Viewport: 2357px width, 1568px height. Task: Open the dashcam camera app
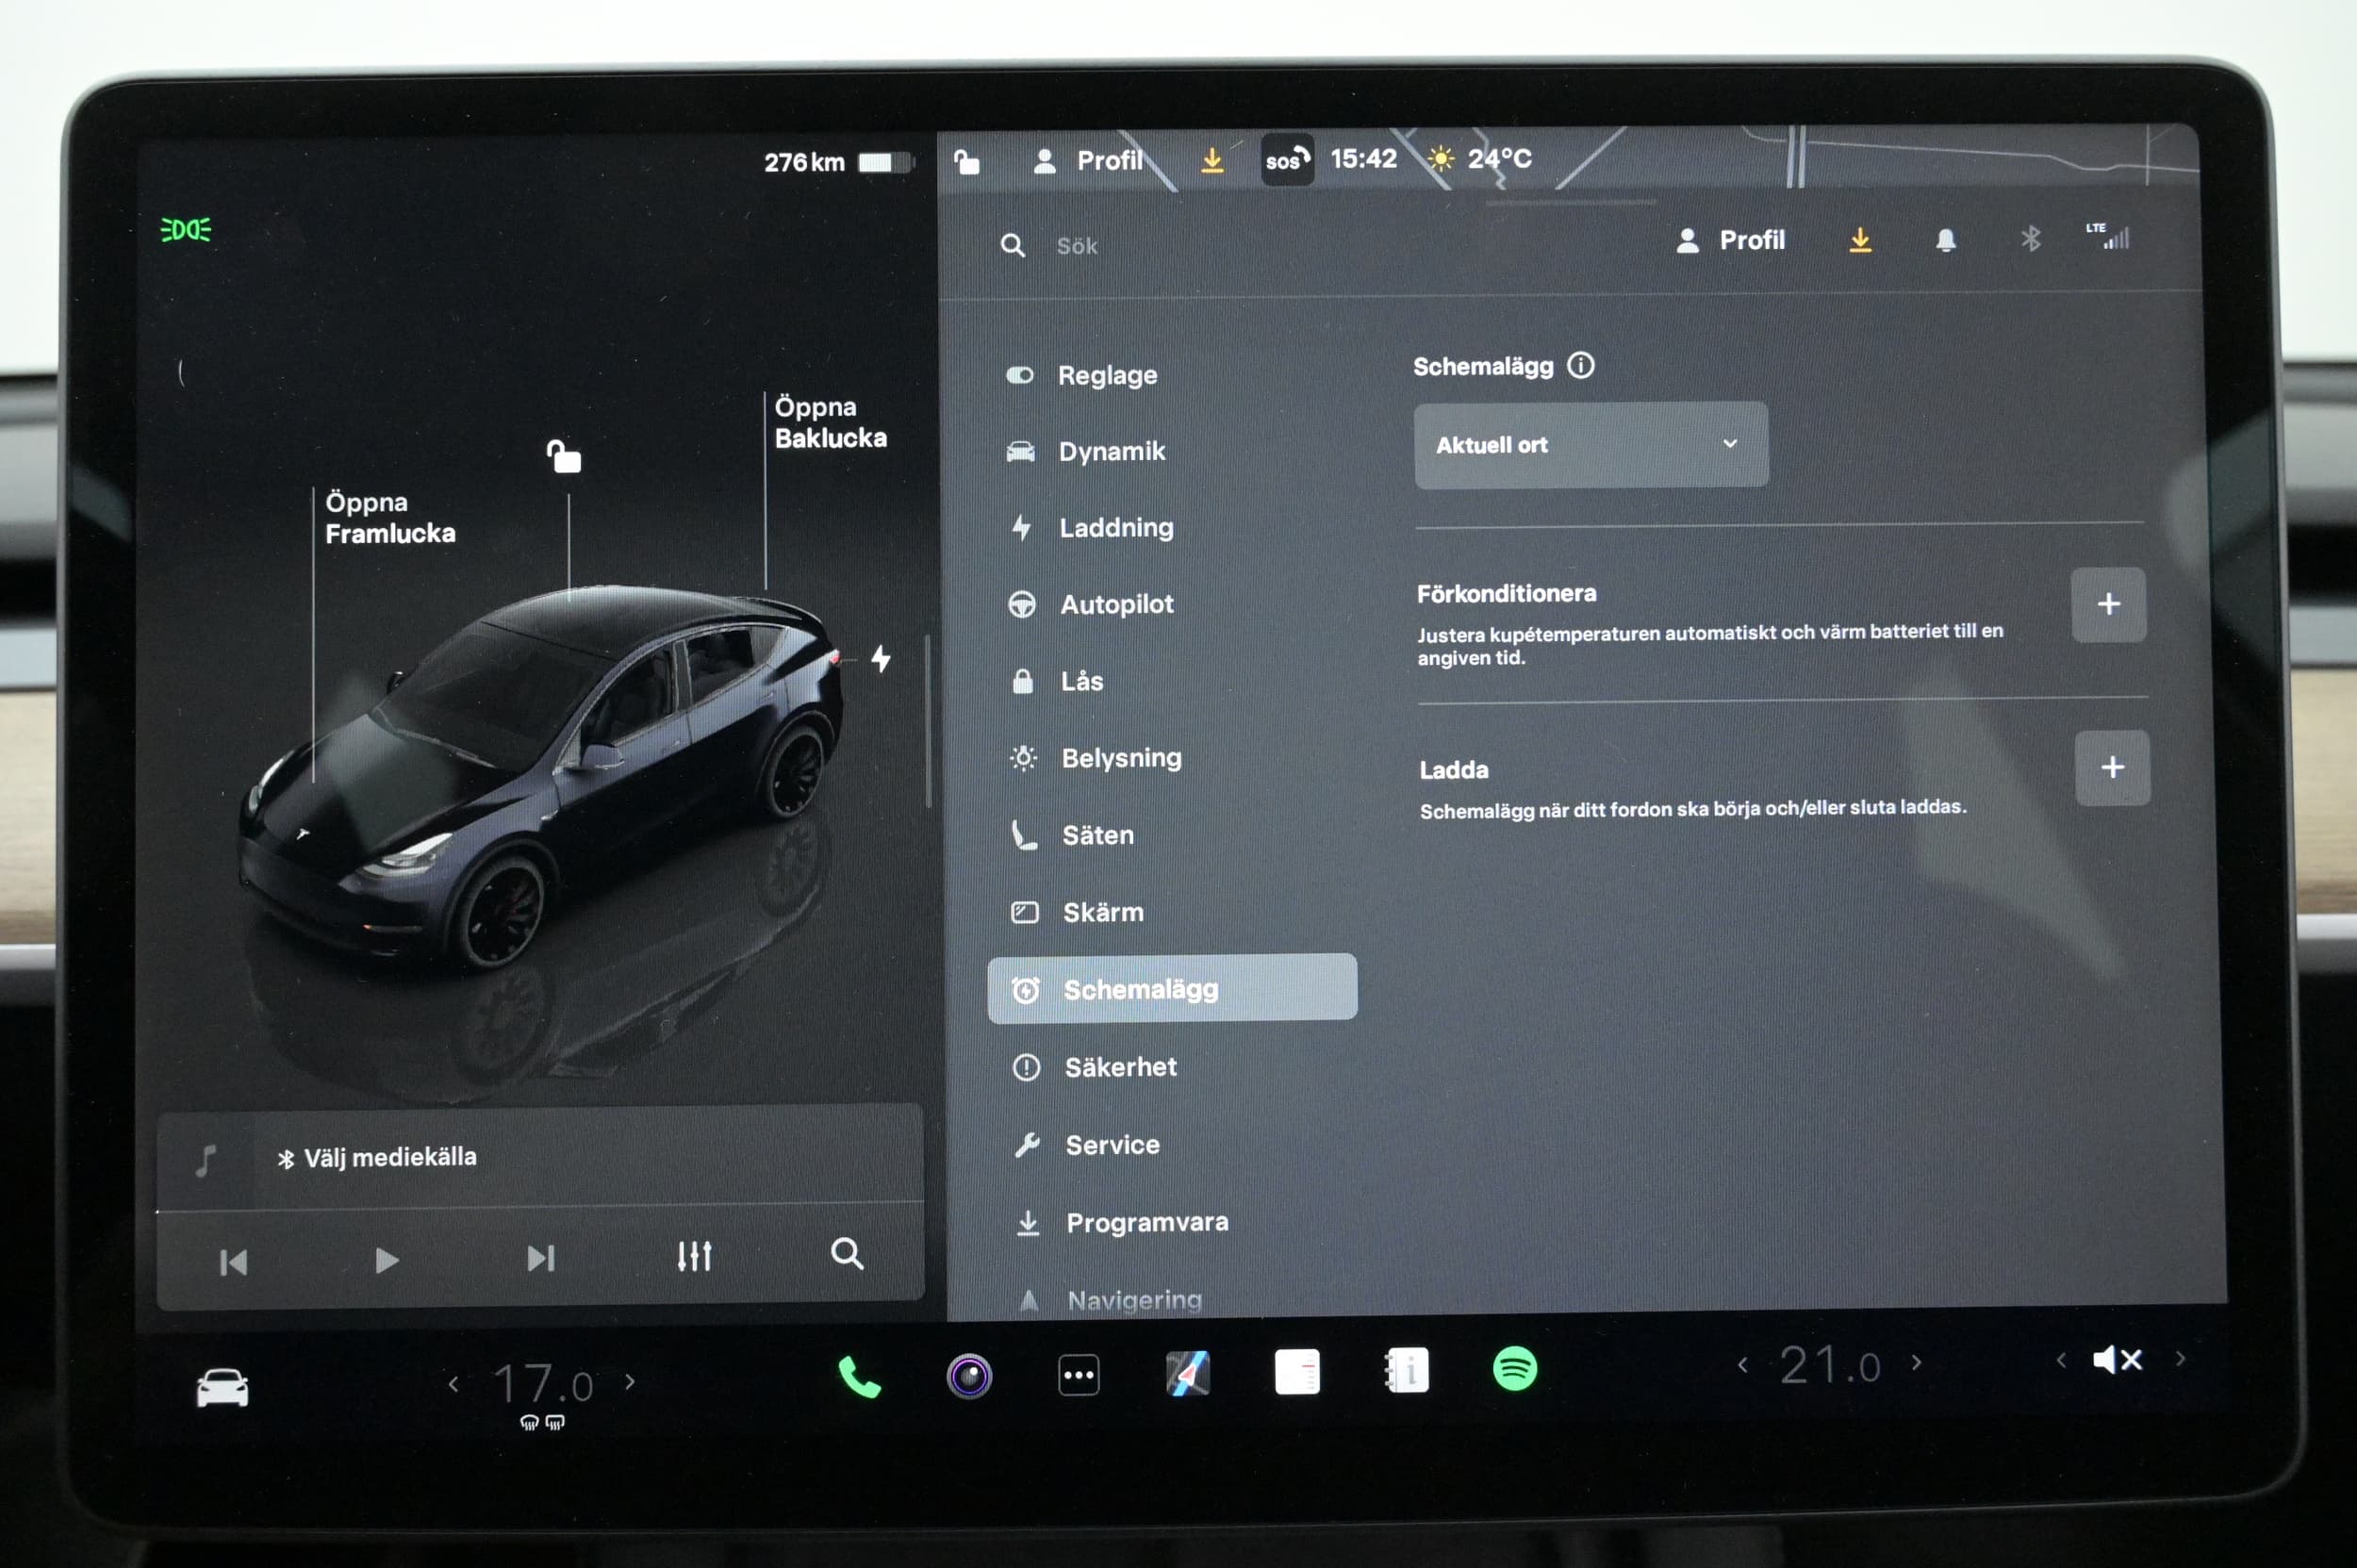(x=969, y=1376)
